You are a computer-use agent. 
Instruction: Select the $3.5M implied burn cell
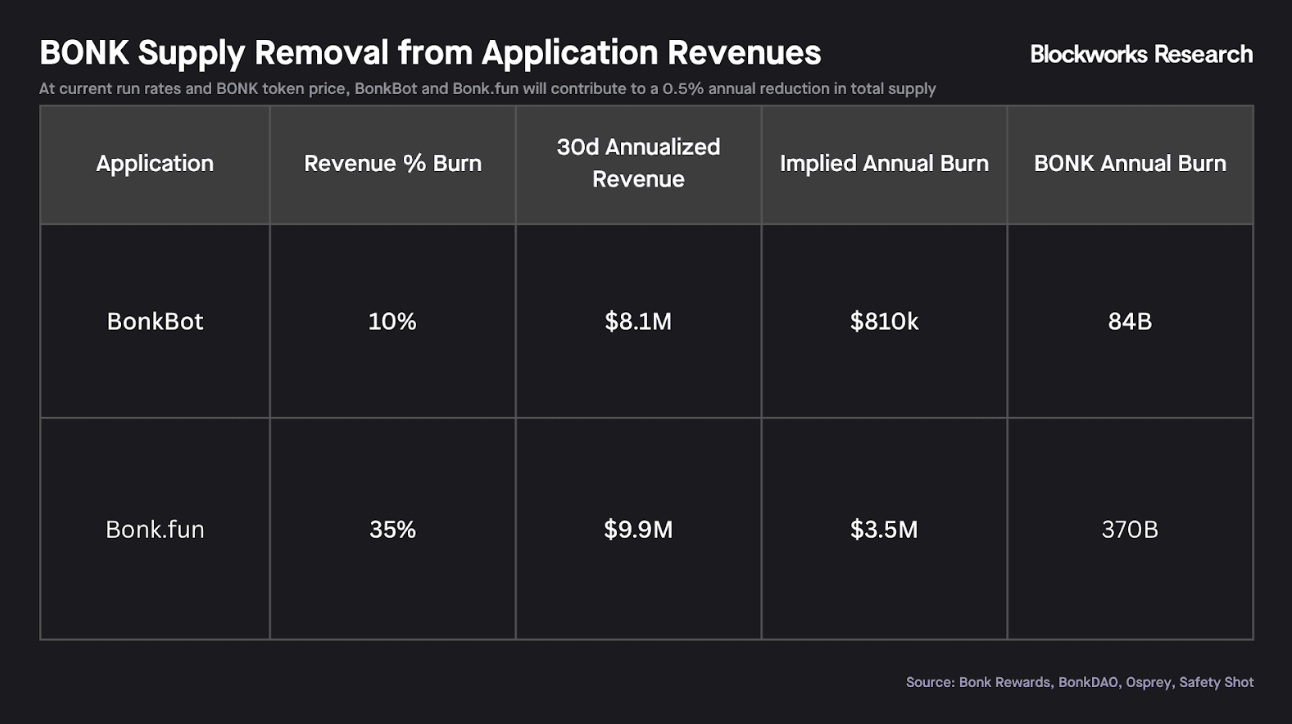pyautogui.click(x=884, y=529)
